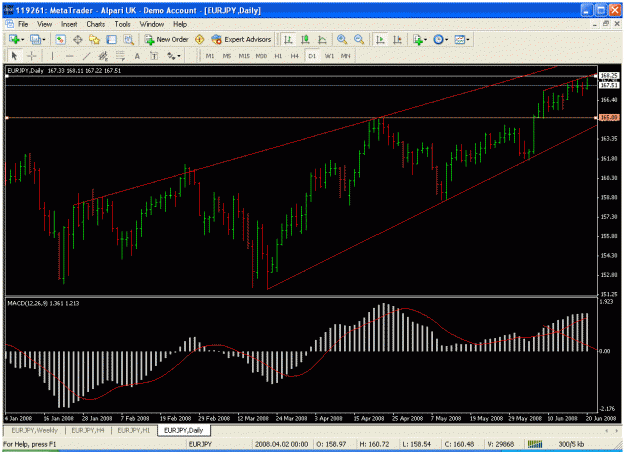Switch timeframe to M5
The height and width of the screenshot is (452, 625).
point(227,56)
